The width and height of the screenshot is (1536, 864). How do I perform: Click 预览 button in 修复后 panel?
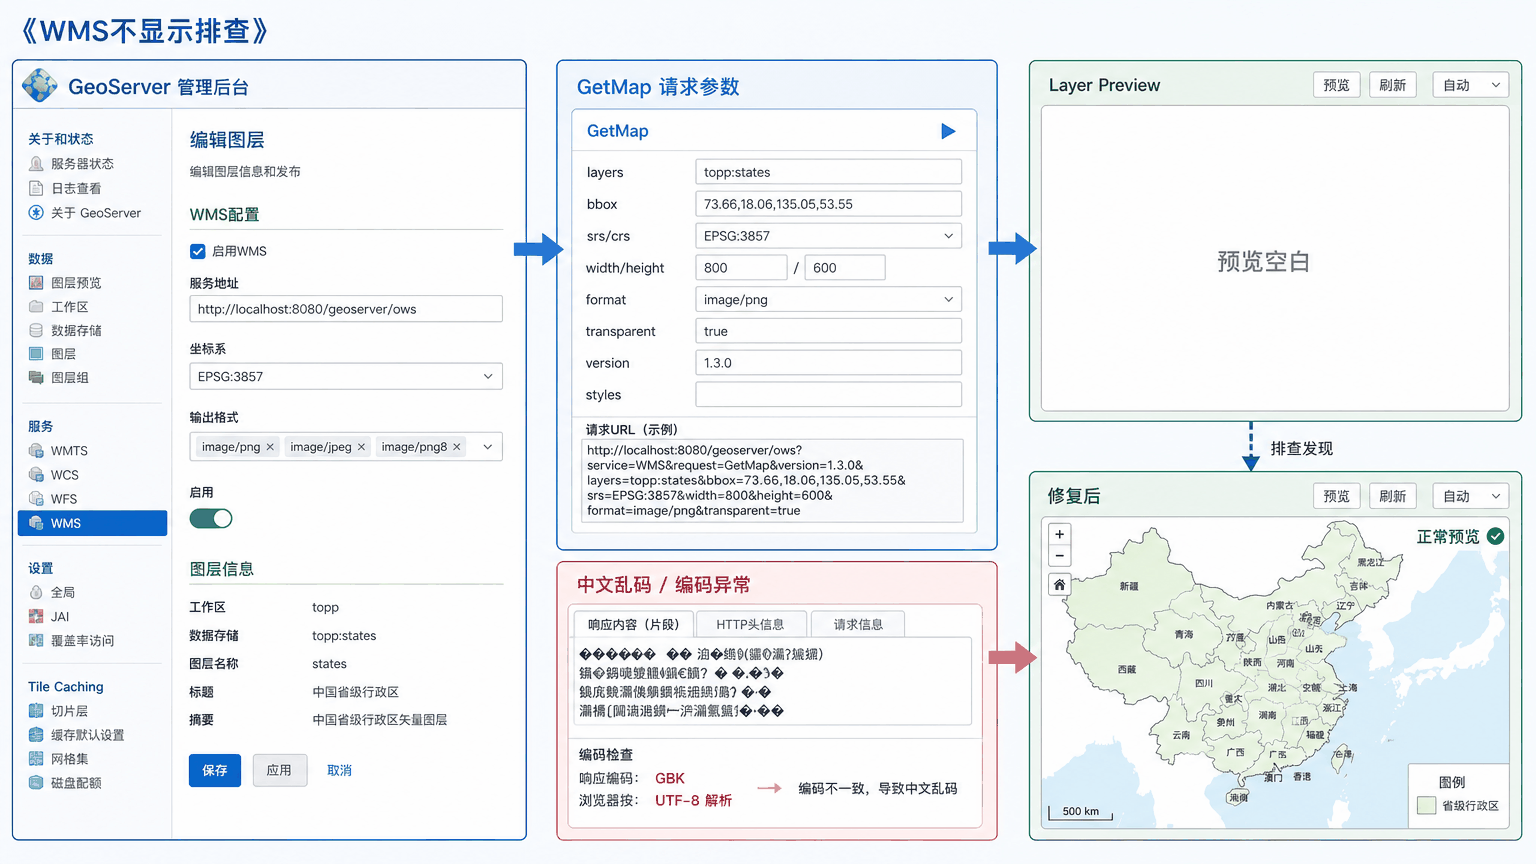(1336, 496)
